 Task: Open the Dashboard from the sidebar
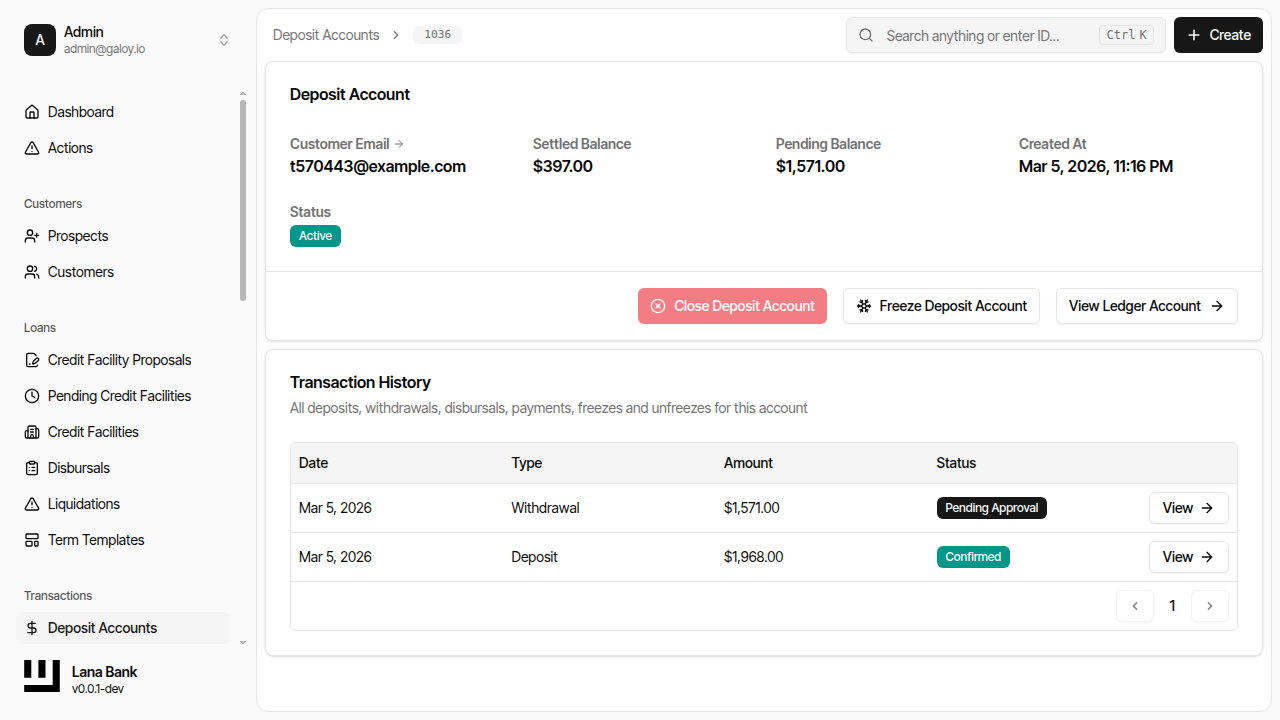31,111
